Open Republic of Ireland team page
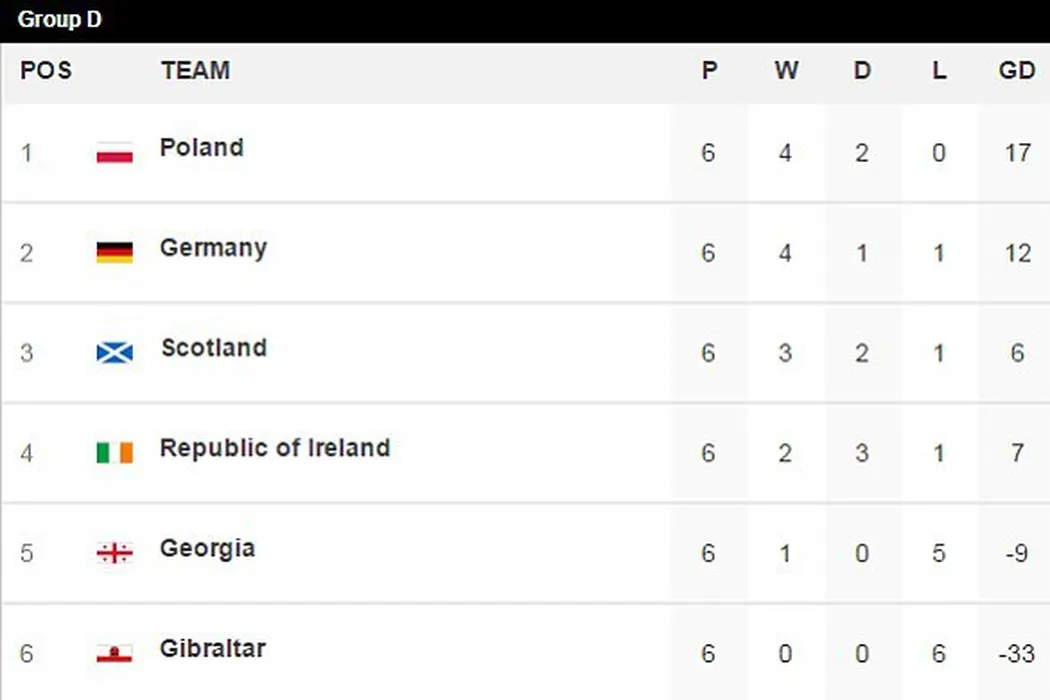Screen dimensions: 1050x700 point(274,448)
